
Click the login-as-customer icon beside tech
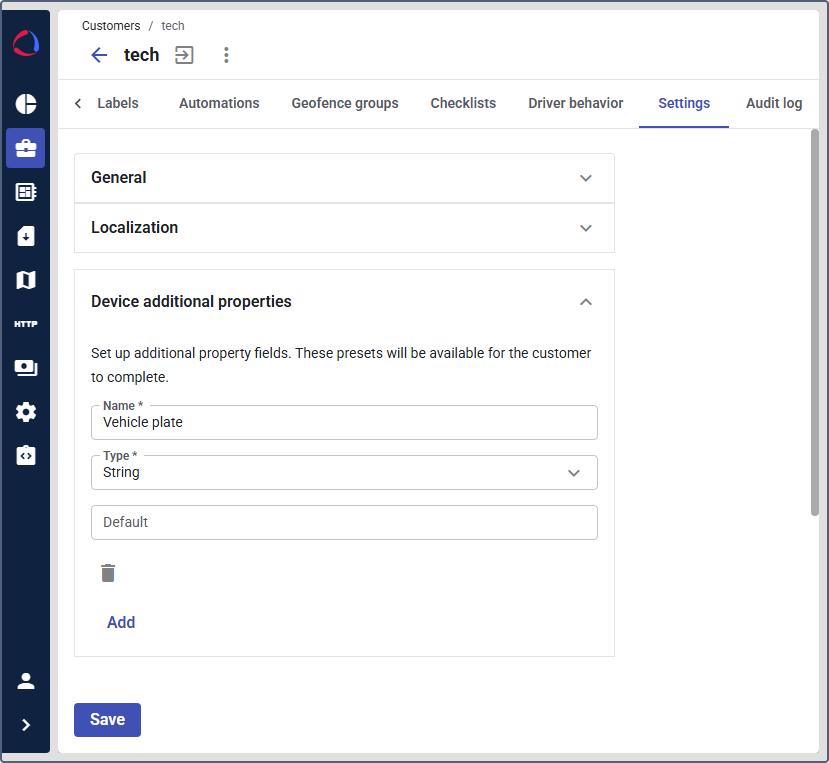click(184, 55)
